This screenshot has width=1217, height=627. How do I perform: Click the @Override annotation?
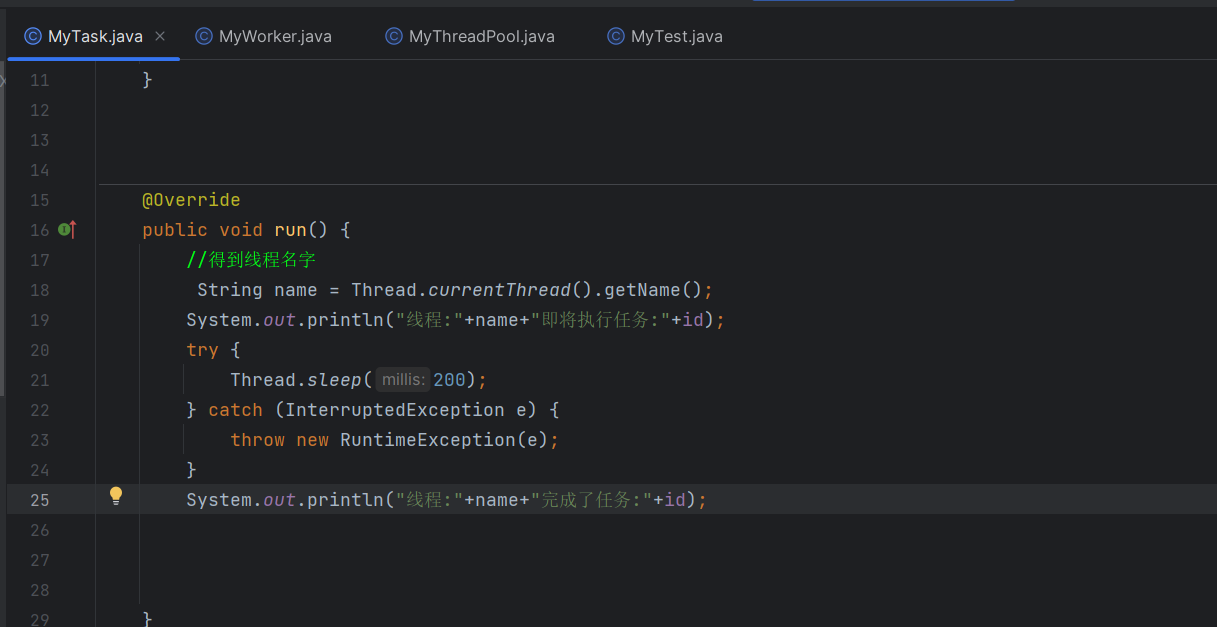pos(191,200)
